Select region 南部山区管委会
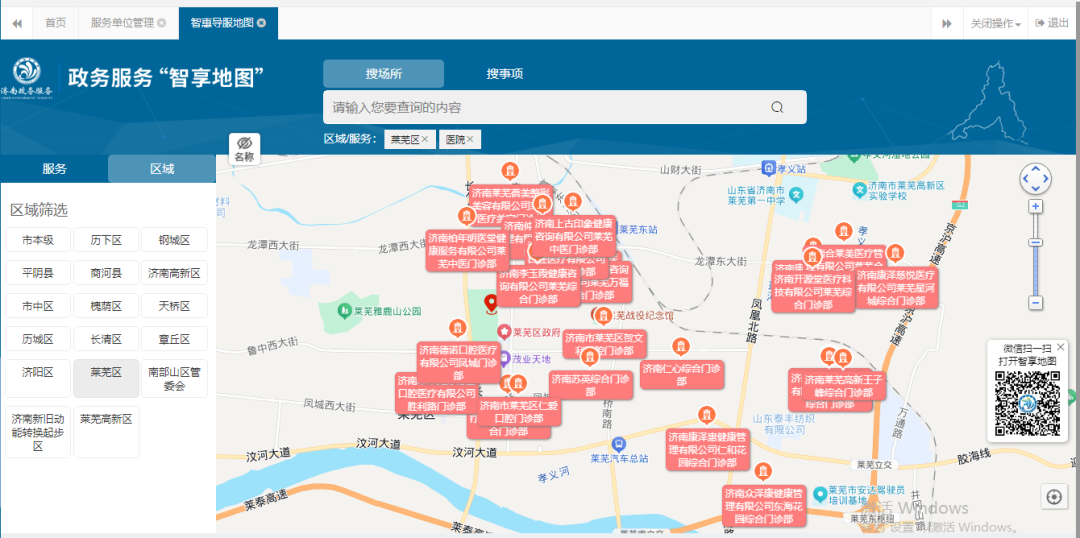 point(174,378)
